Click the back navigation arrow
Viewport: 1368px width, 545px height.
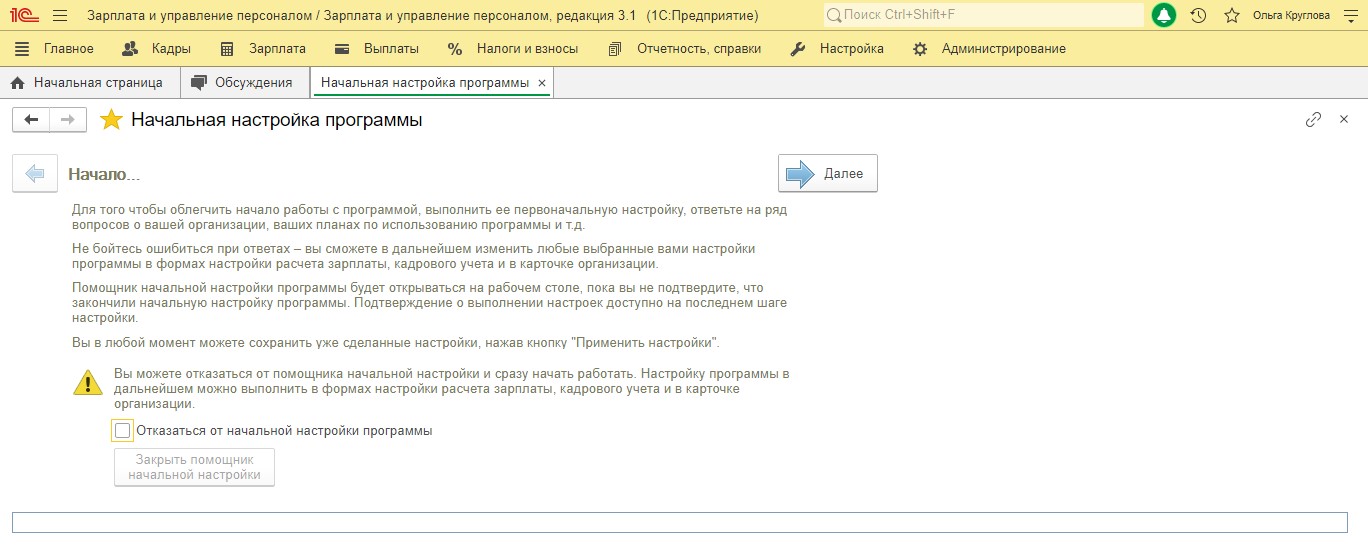coord(31,120)
